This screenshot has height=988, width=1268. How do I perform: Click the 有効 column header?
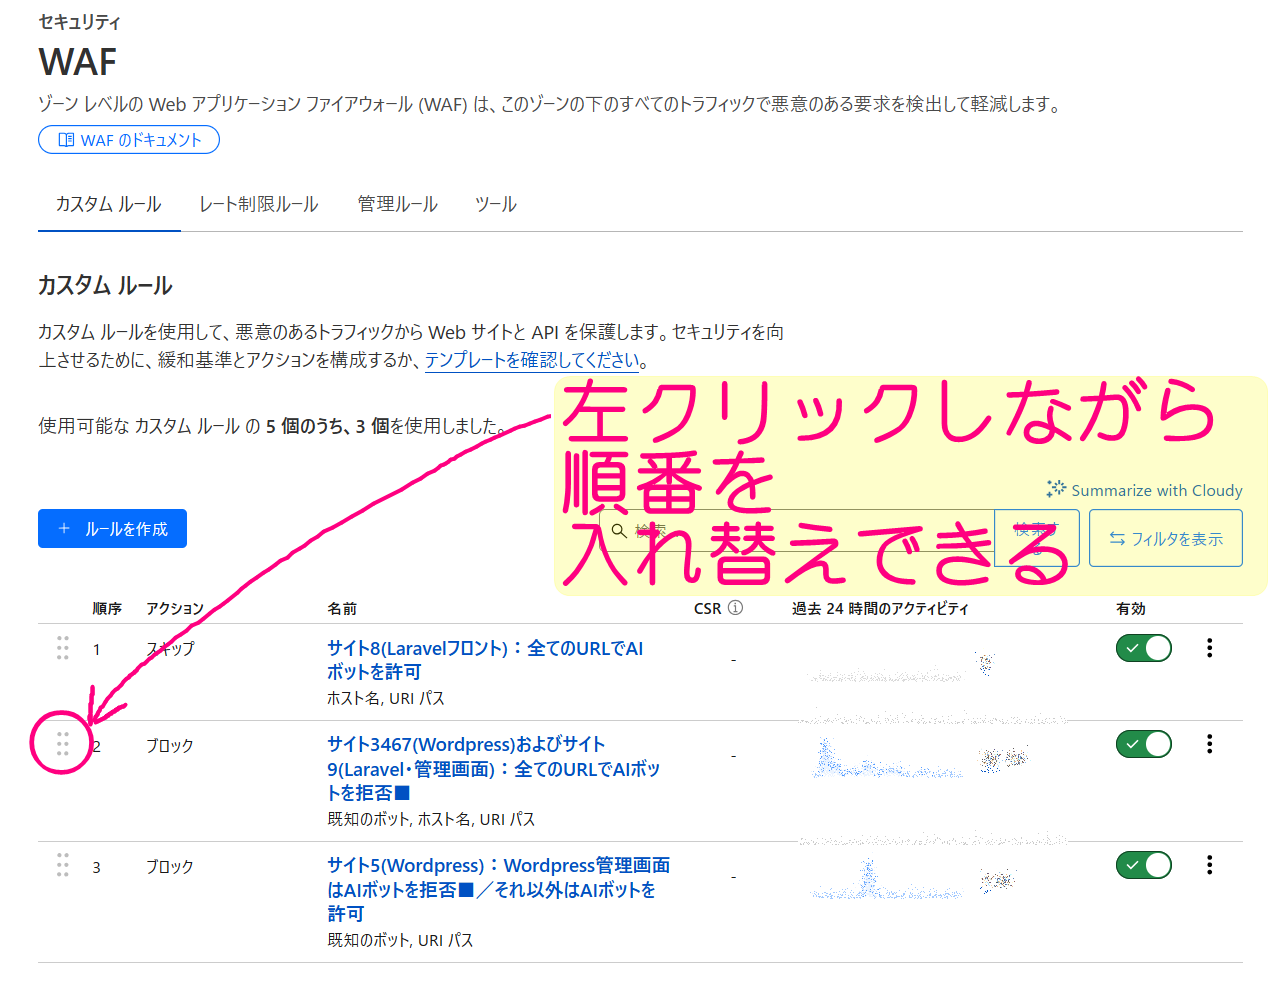1131,608
